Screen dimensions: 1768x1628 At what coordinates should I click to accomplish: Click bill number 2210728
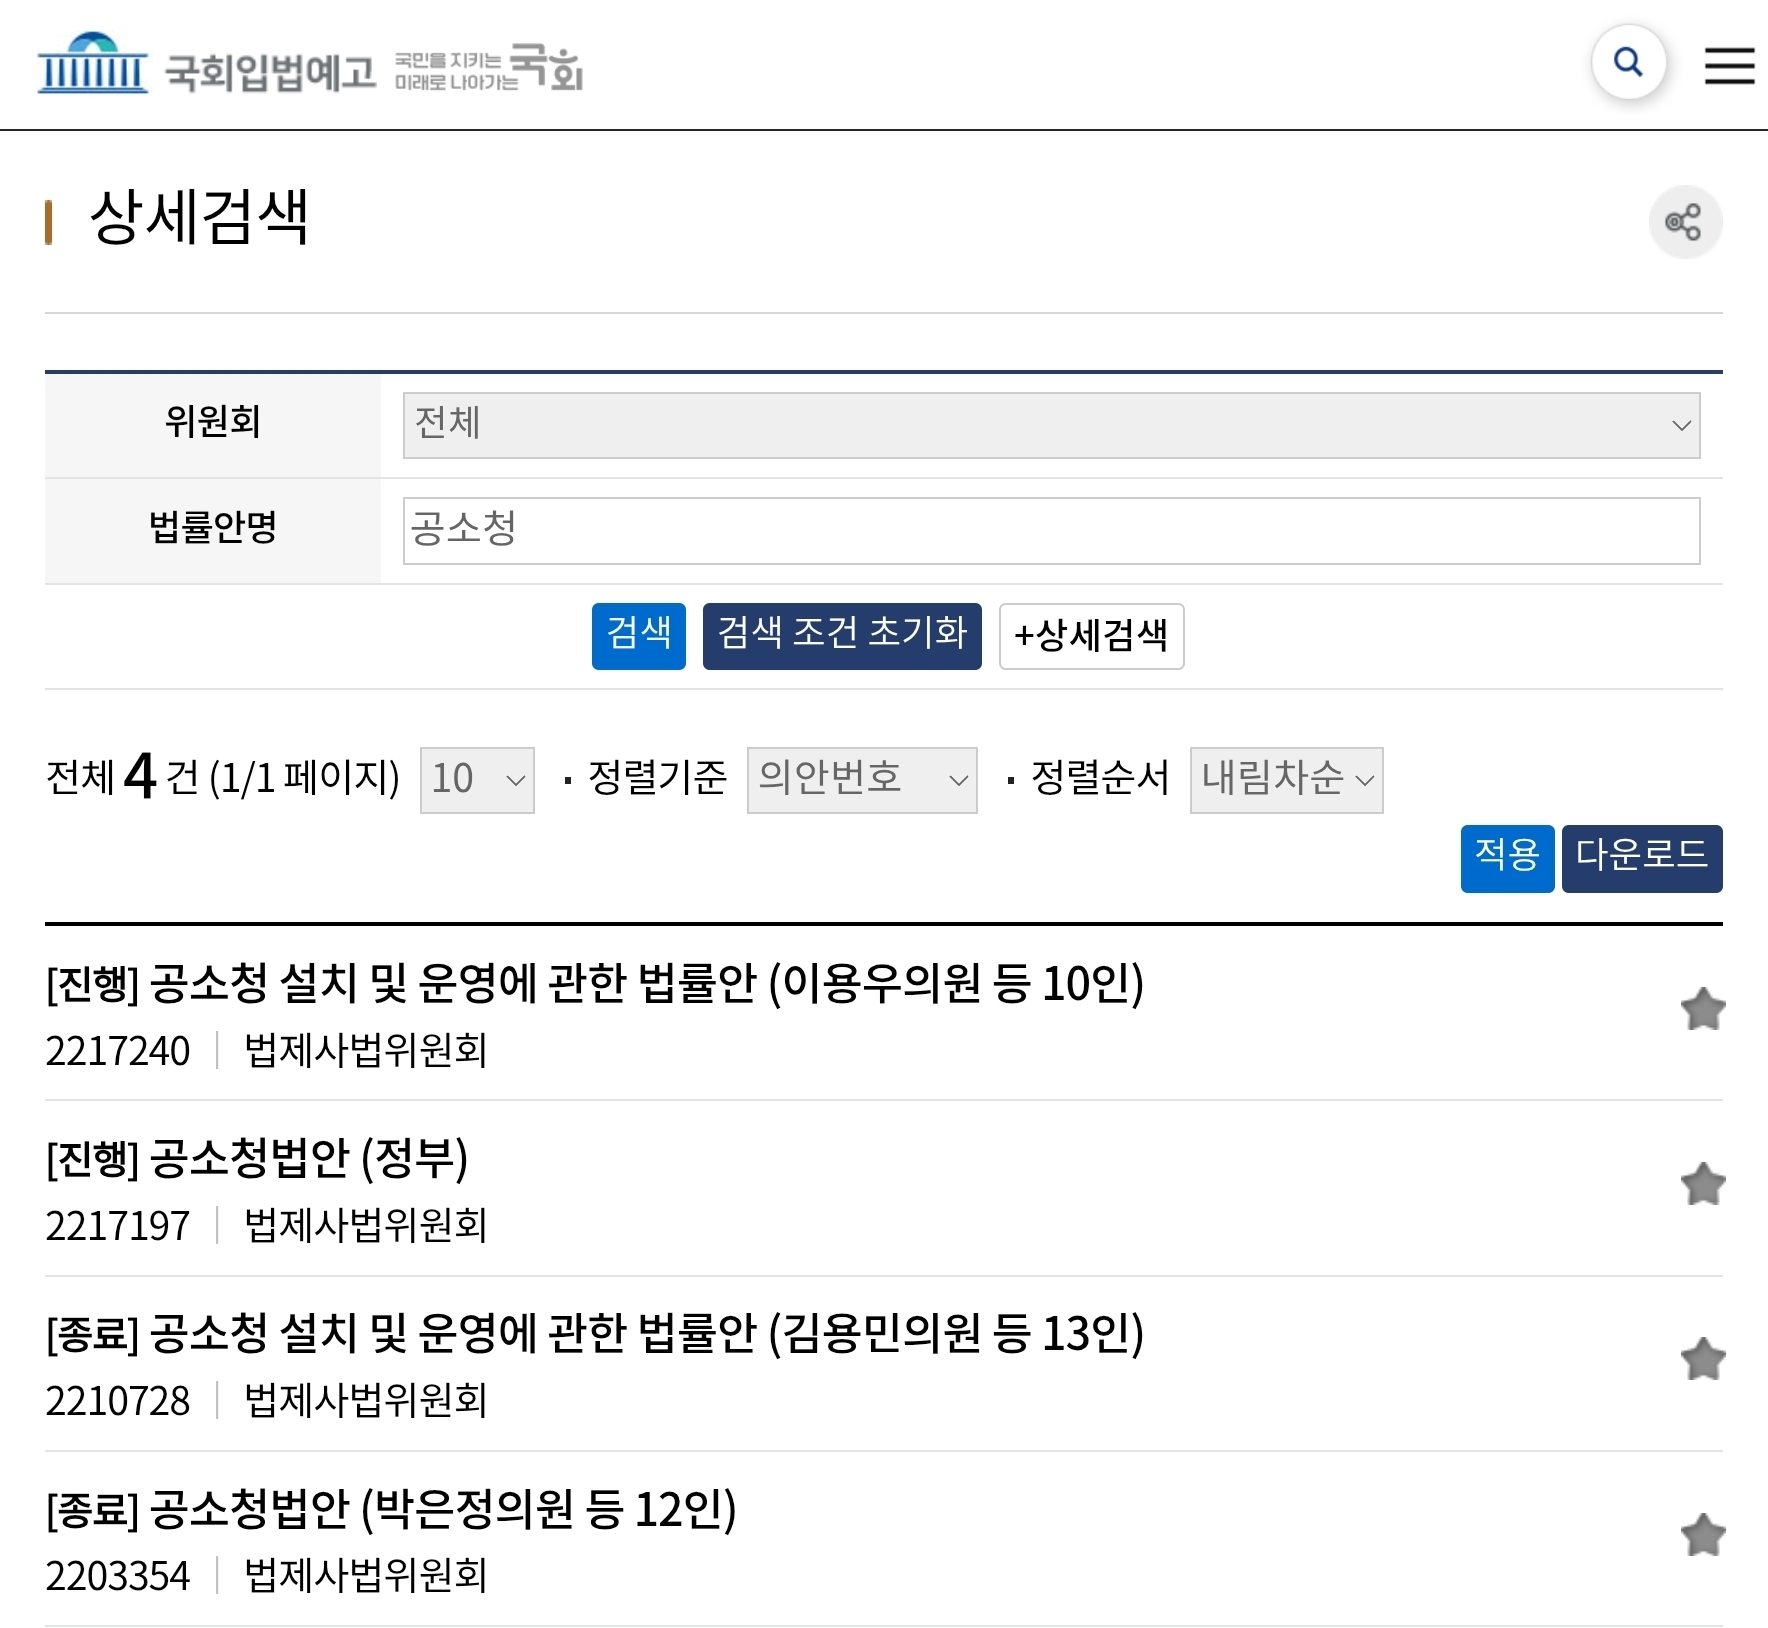(118, 1402)
